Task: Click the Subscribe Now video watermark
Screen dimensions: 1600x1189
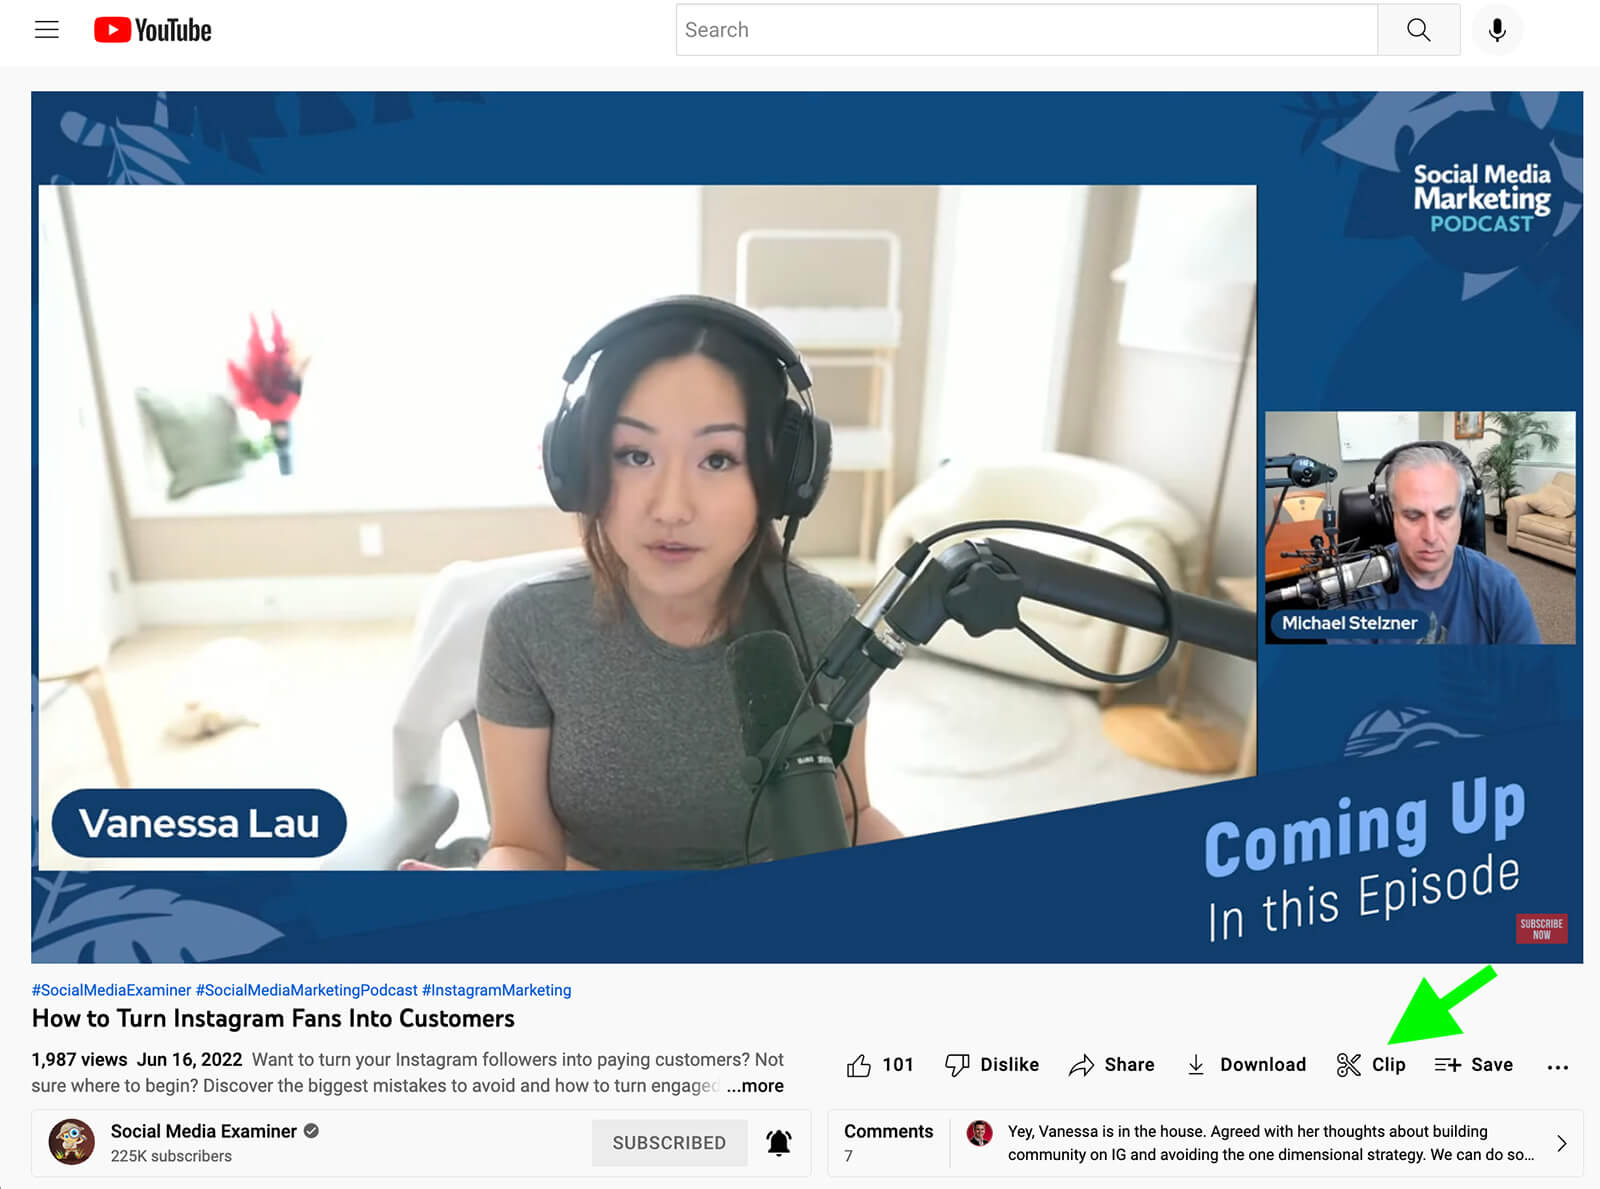Action: click(x=1541, y=929)
